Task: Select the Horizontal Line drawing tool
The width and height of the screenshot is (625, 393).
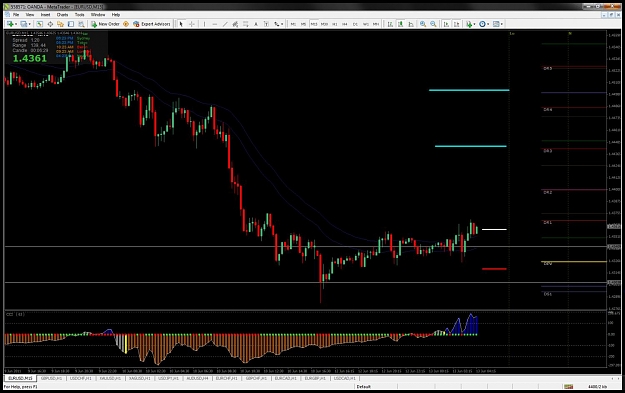Action: [214, 24]
